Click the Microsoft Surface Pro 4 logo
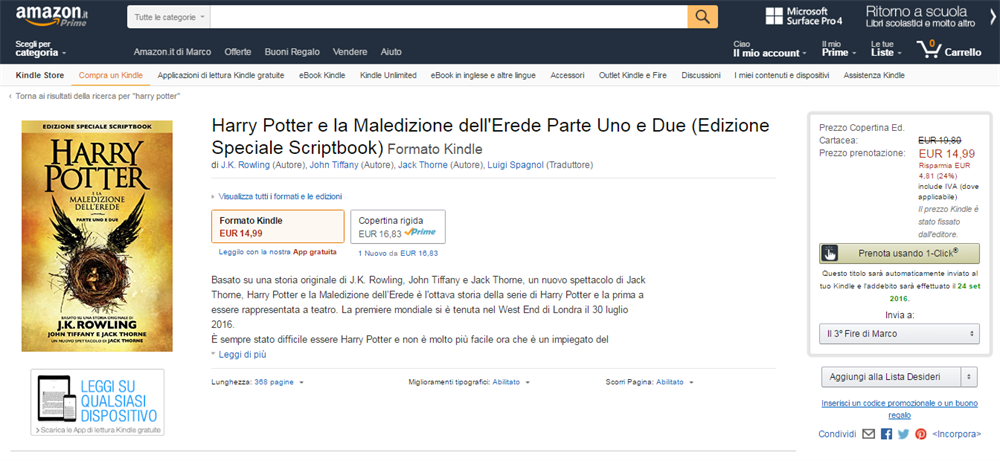Image resolution: width=1000 pixels, height=461 pixels. pyautogui.click(x=804, y=17)
